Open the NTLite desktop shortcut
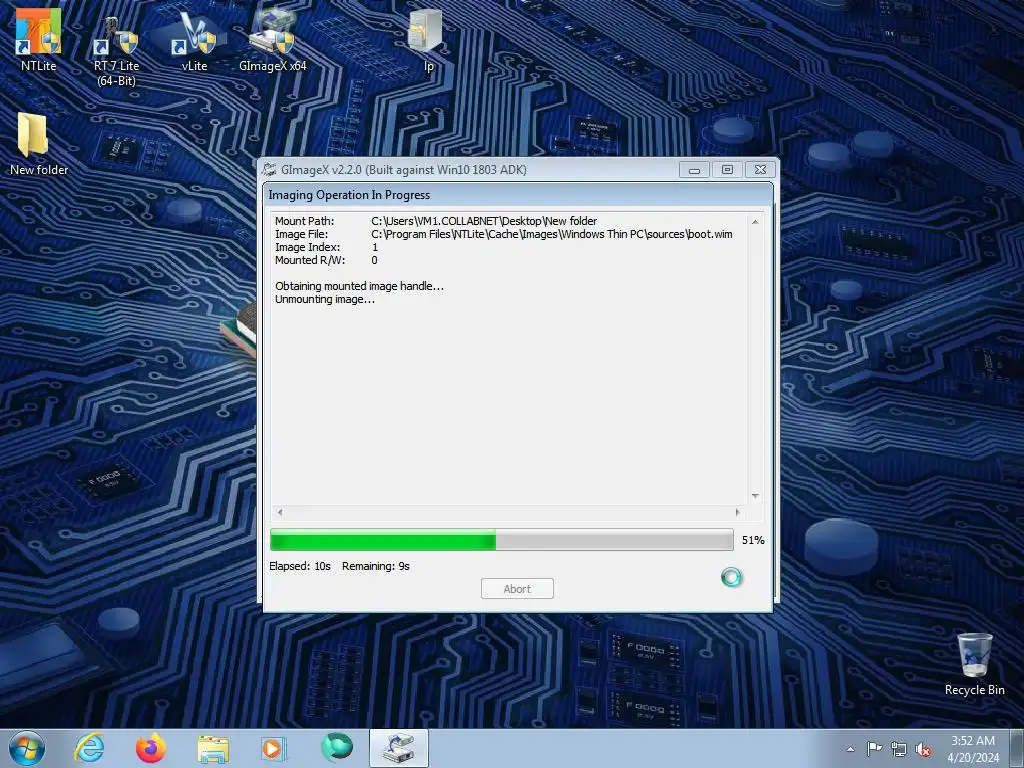The image size is (1024, 768). pyautogui.click(x=38, y=40)
